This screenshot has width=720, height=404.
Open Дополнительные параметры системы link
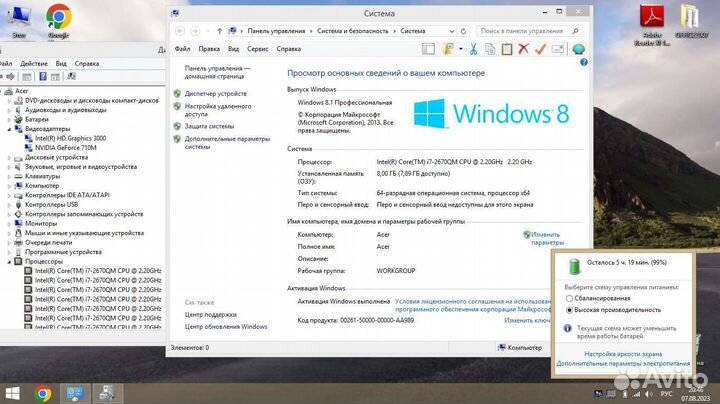click(227, 142)
